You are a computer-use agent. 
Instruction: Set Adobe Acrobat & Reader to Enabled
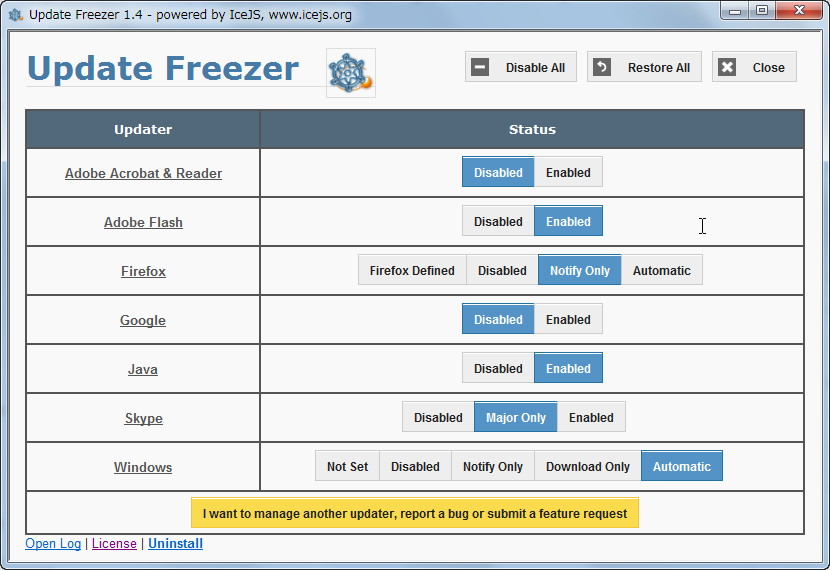point(568,172)
